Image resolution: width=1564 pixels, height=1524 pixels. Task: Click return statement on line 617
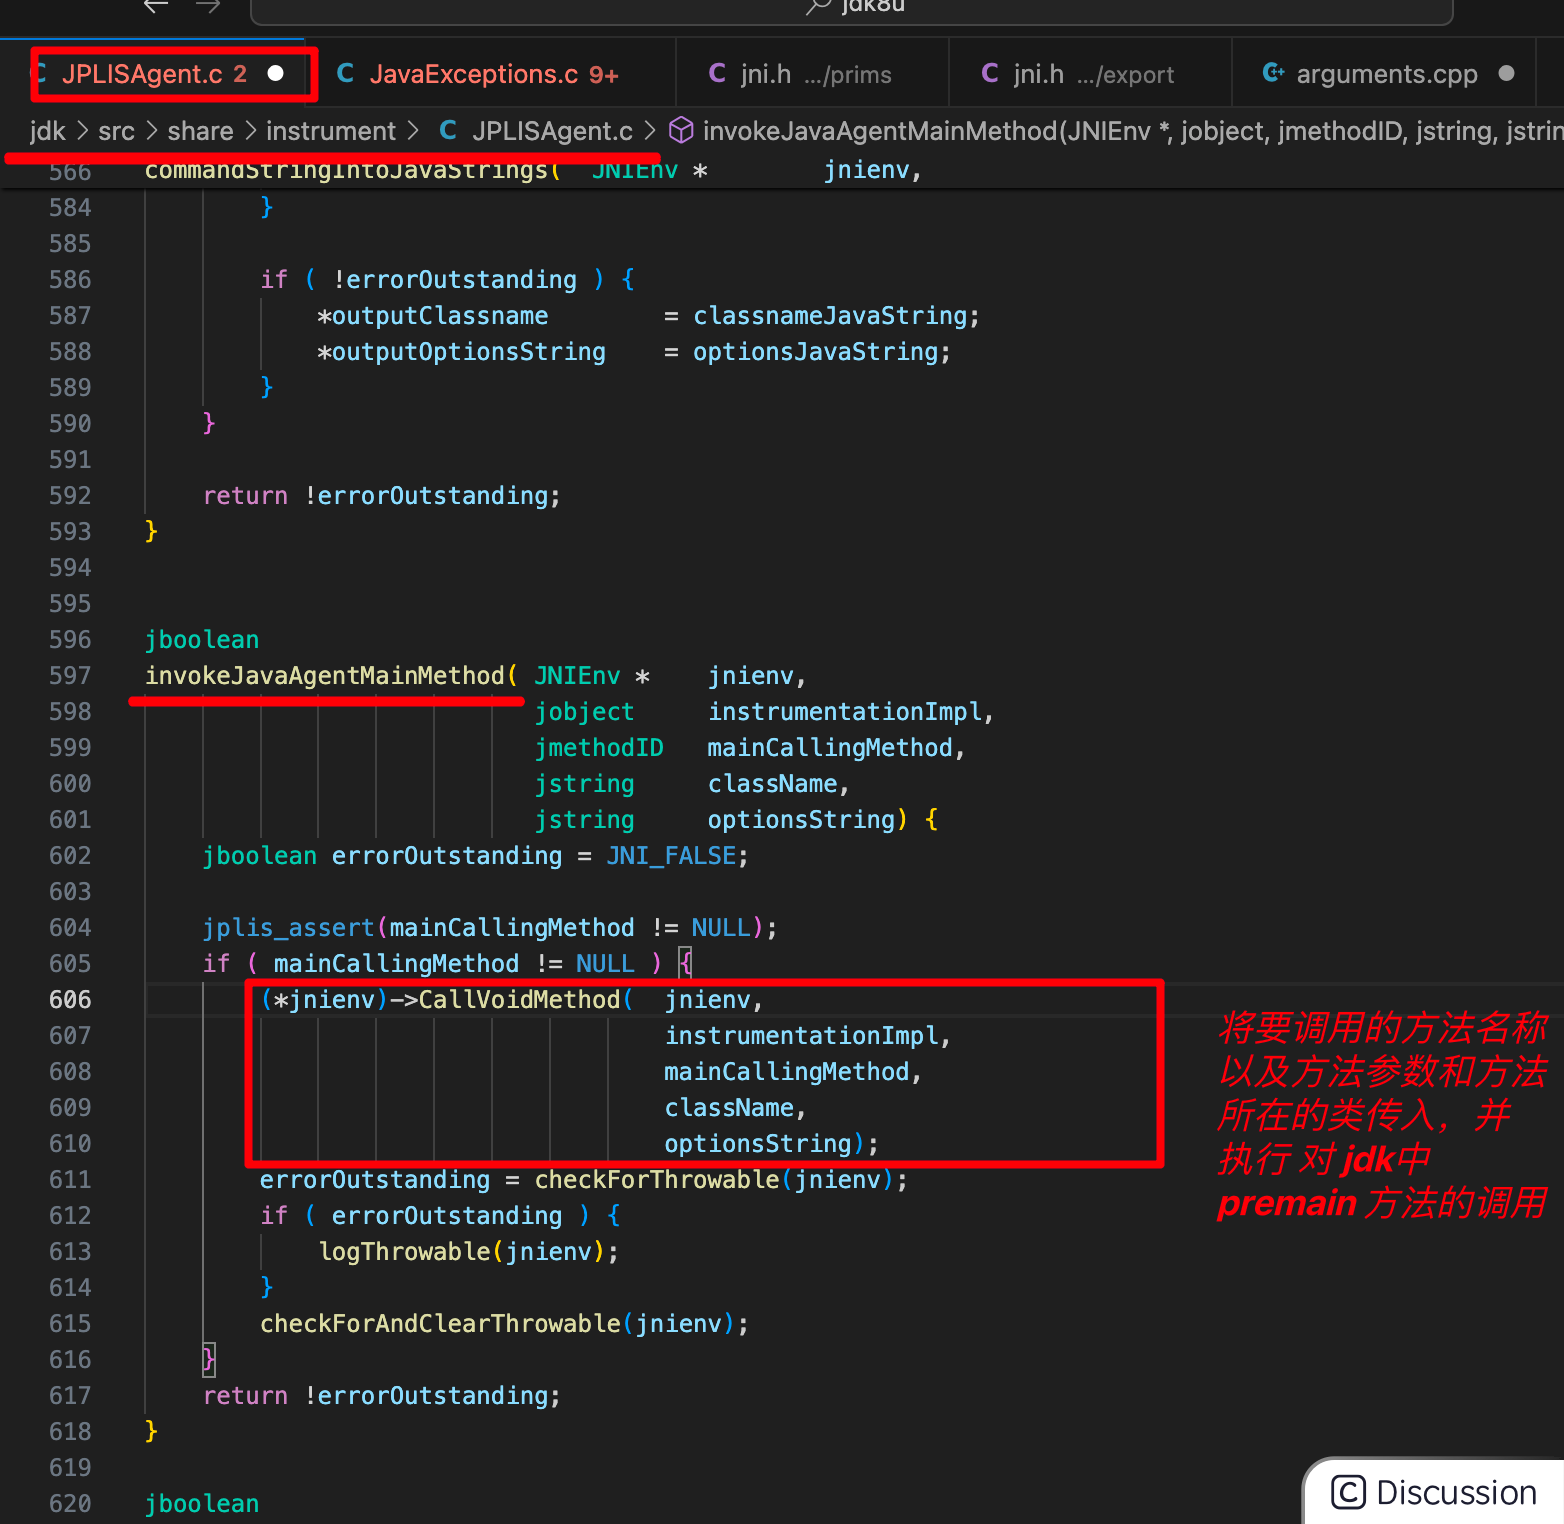click(x=382, y=1395)
